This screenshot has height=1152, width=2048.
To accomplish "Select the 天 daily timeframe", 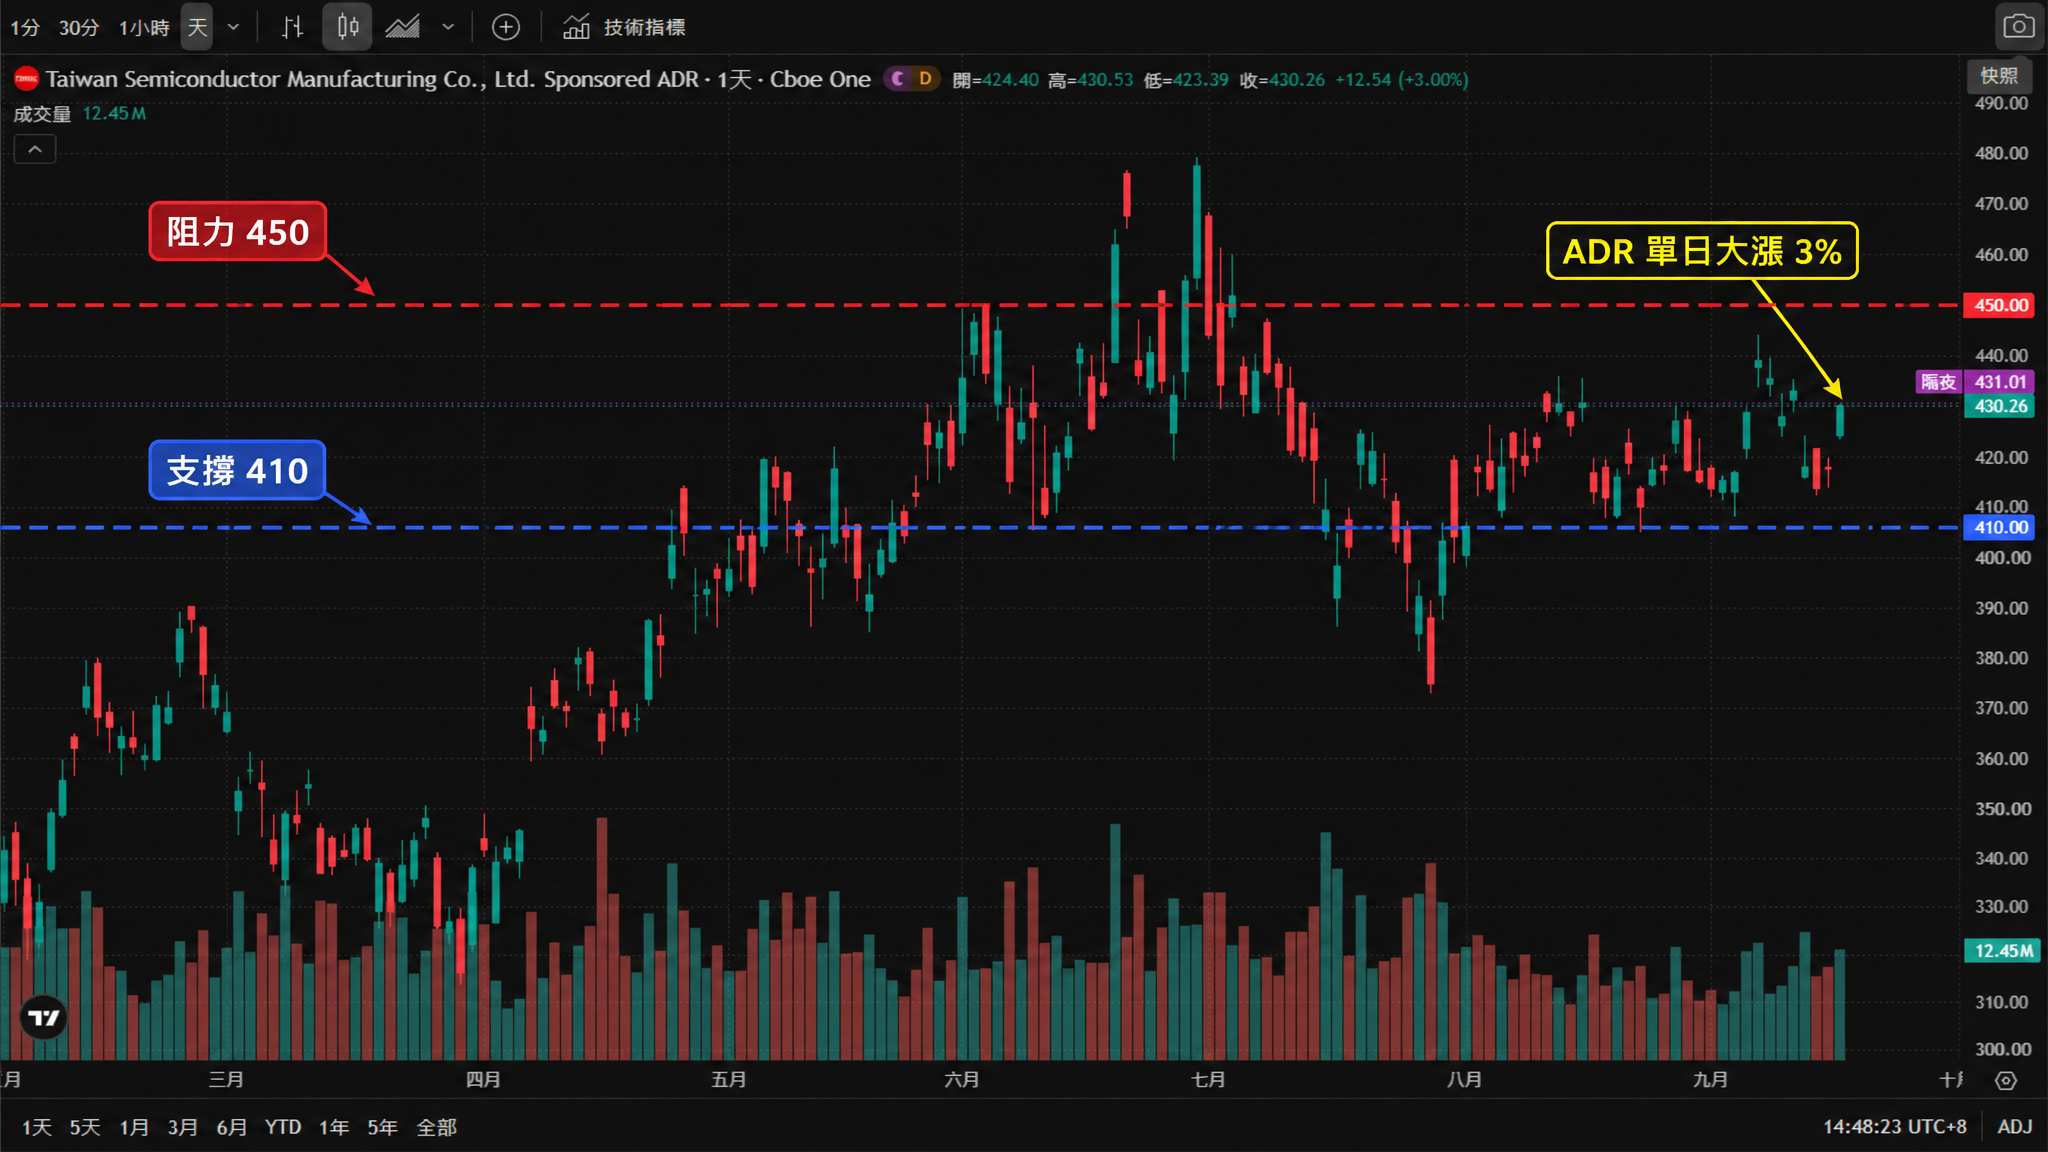I will (x=197, y=27).
